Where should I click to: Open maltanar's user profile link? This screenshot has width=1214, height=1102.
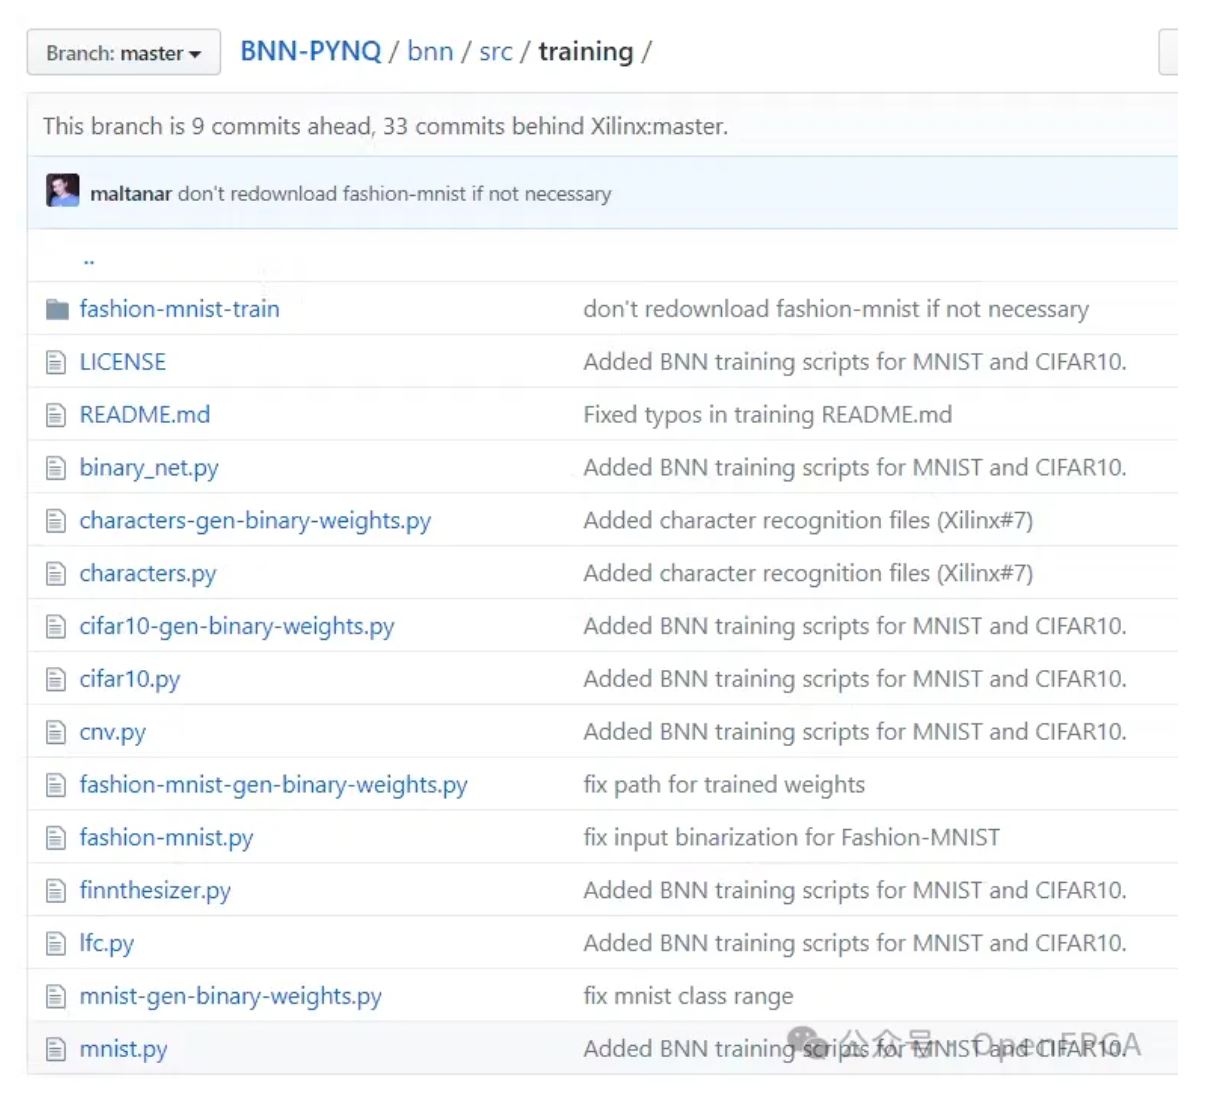coord(130,194)
